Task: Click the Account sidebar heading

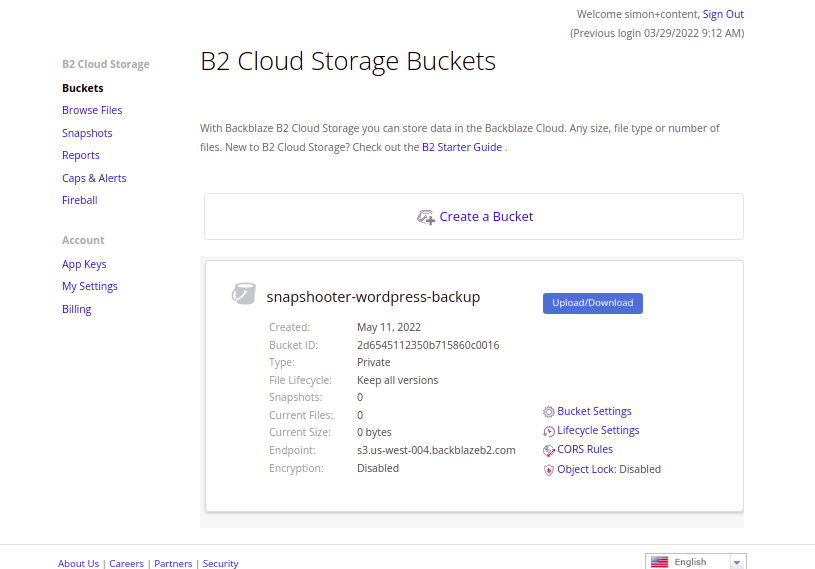Action: [x=83, y=240]
